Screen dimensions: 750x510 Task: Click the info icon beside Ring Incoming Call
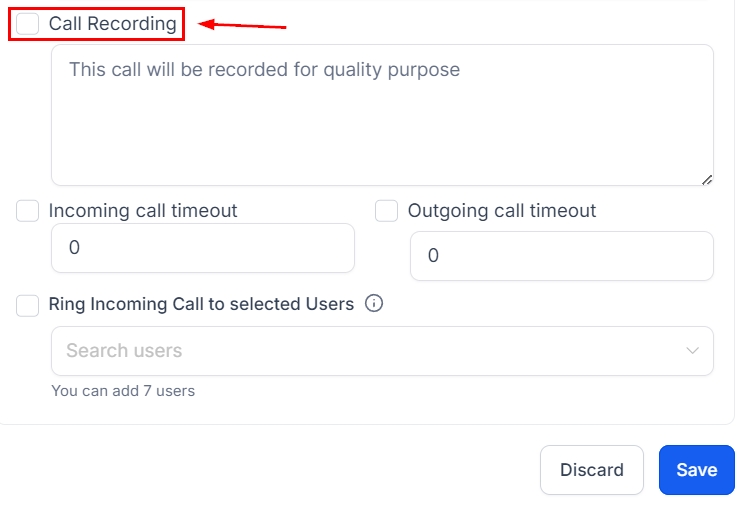click(x=375, y=304)
